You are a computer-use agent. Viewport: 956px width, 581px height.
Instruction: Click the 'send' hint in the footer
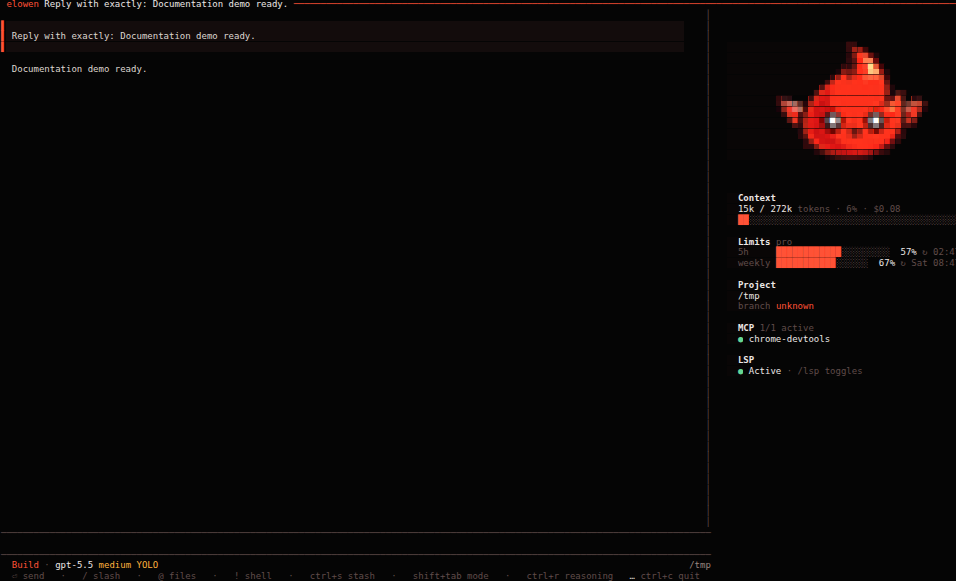(34, 576)
